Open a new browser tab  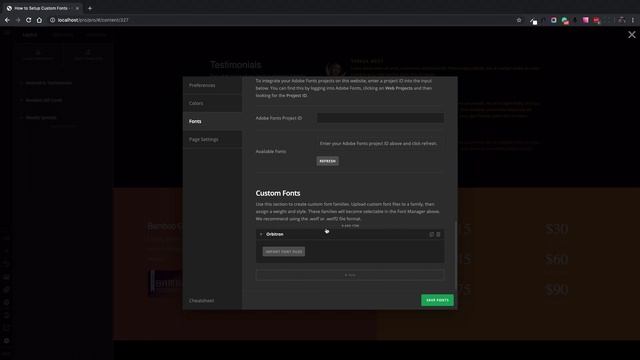[x=90, y=8]
